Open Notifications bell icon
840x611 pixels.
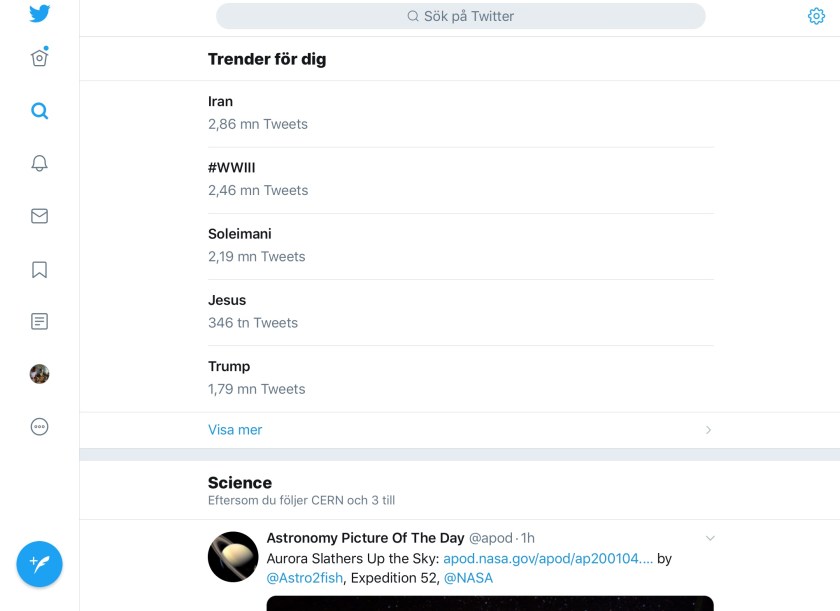[39, 164]
